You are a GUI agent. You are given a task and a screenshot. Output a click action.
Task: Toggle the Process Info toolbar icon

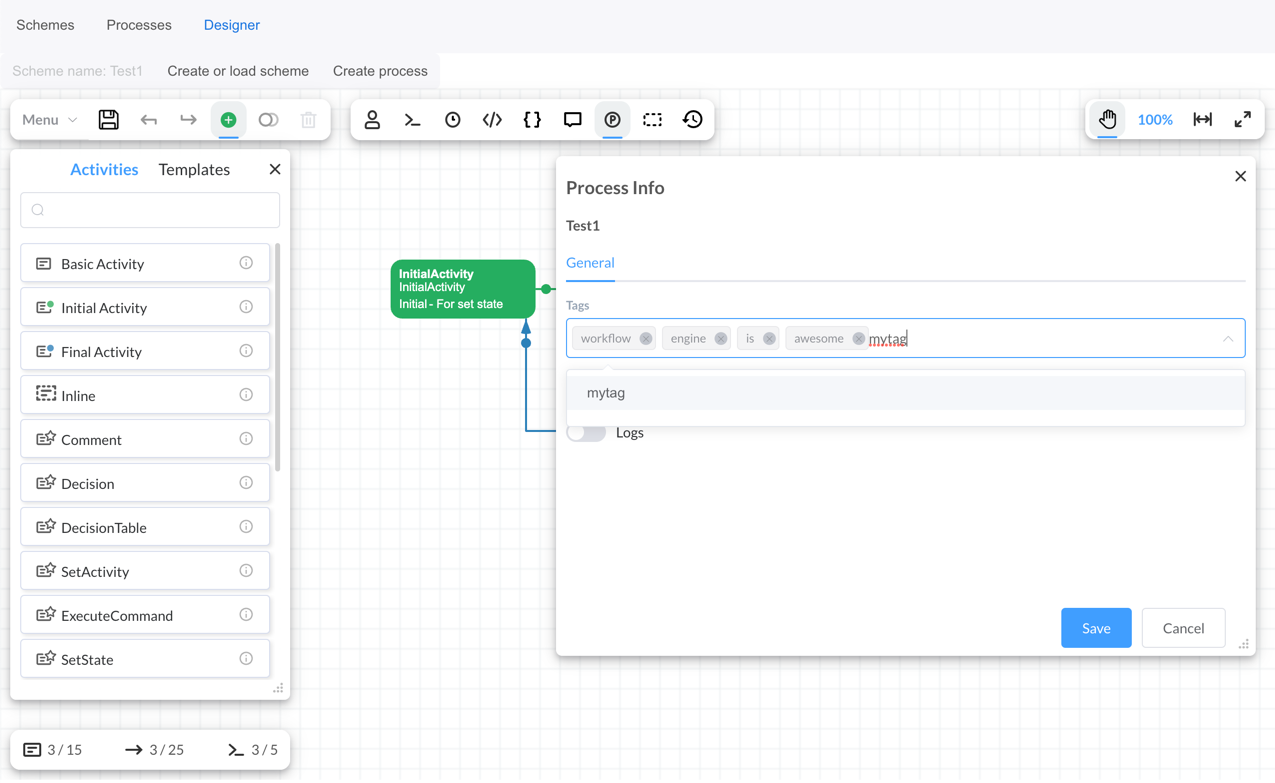point(612,120)
